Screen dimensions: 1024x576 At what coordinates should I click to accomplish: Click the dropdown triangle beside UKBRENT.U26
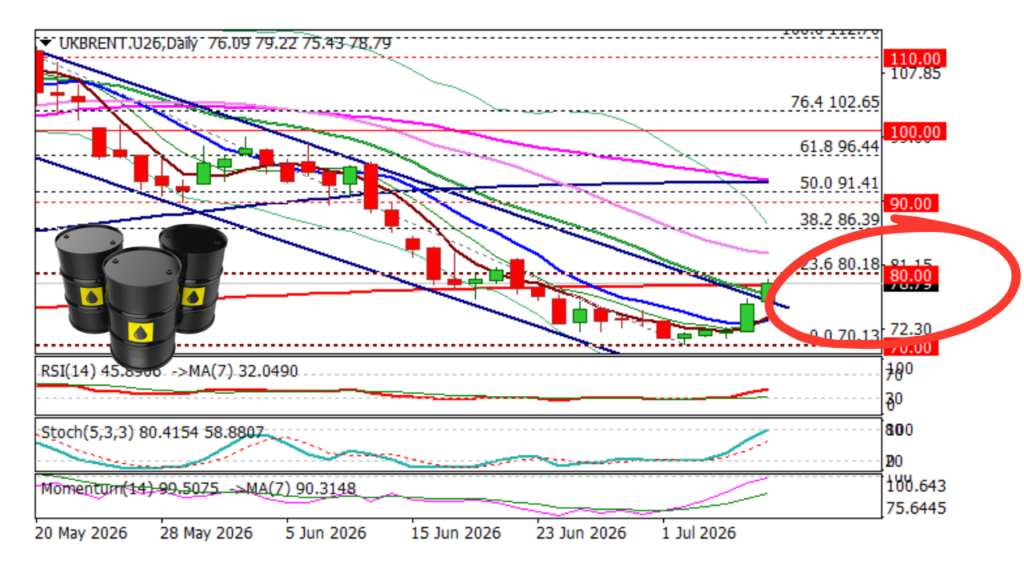(45, 42)
